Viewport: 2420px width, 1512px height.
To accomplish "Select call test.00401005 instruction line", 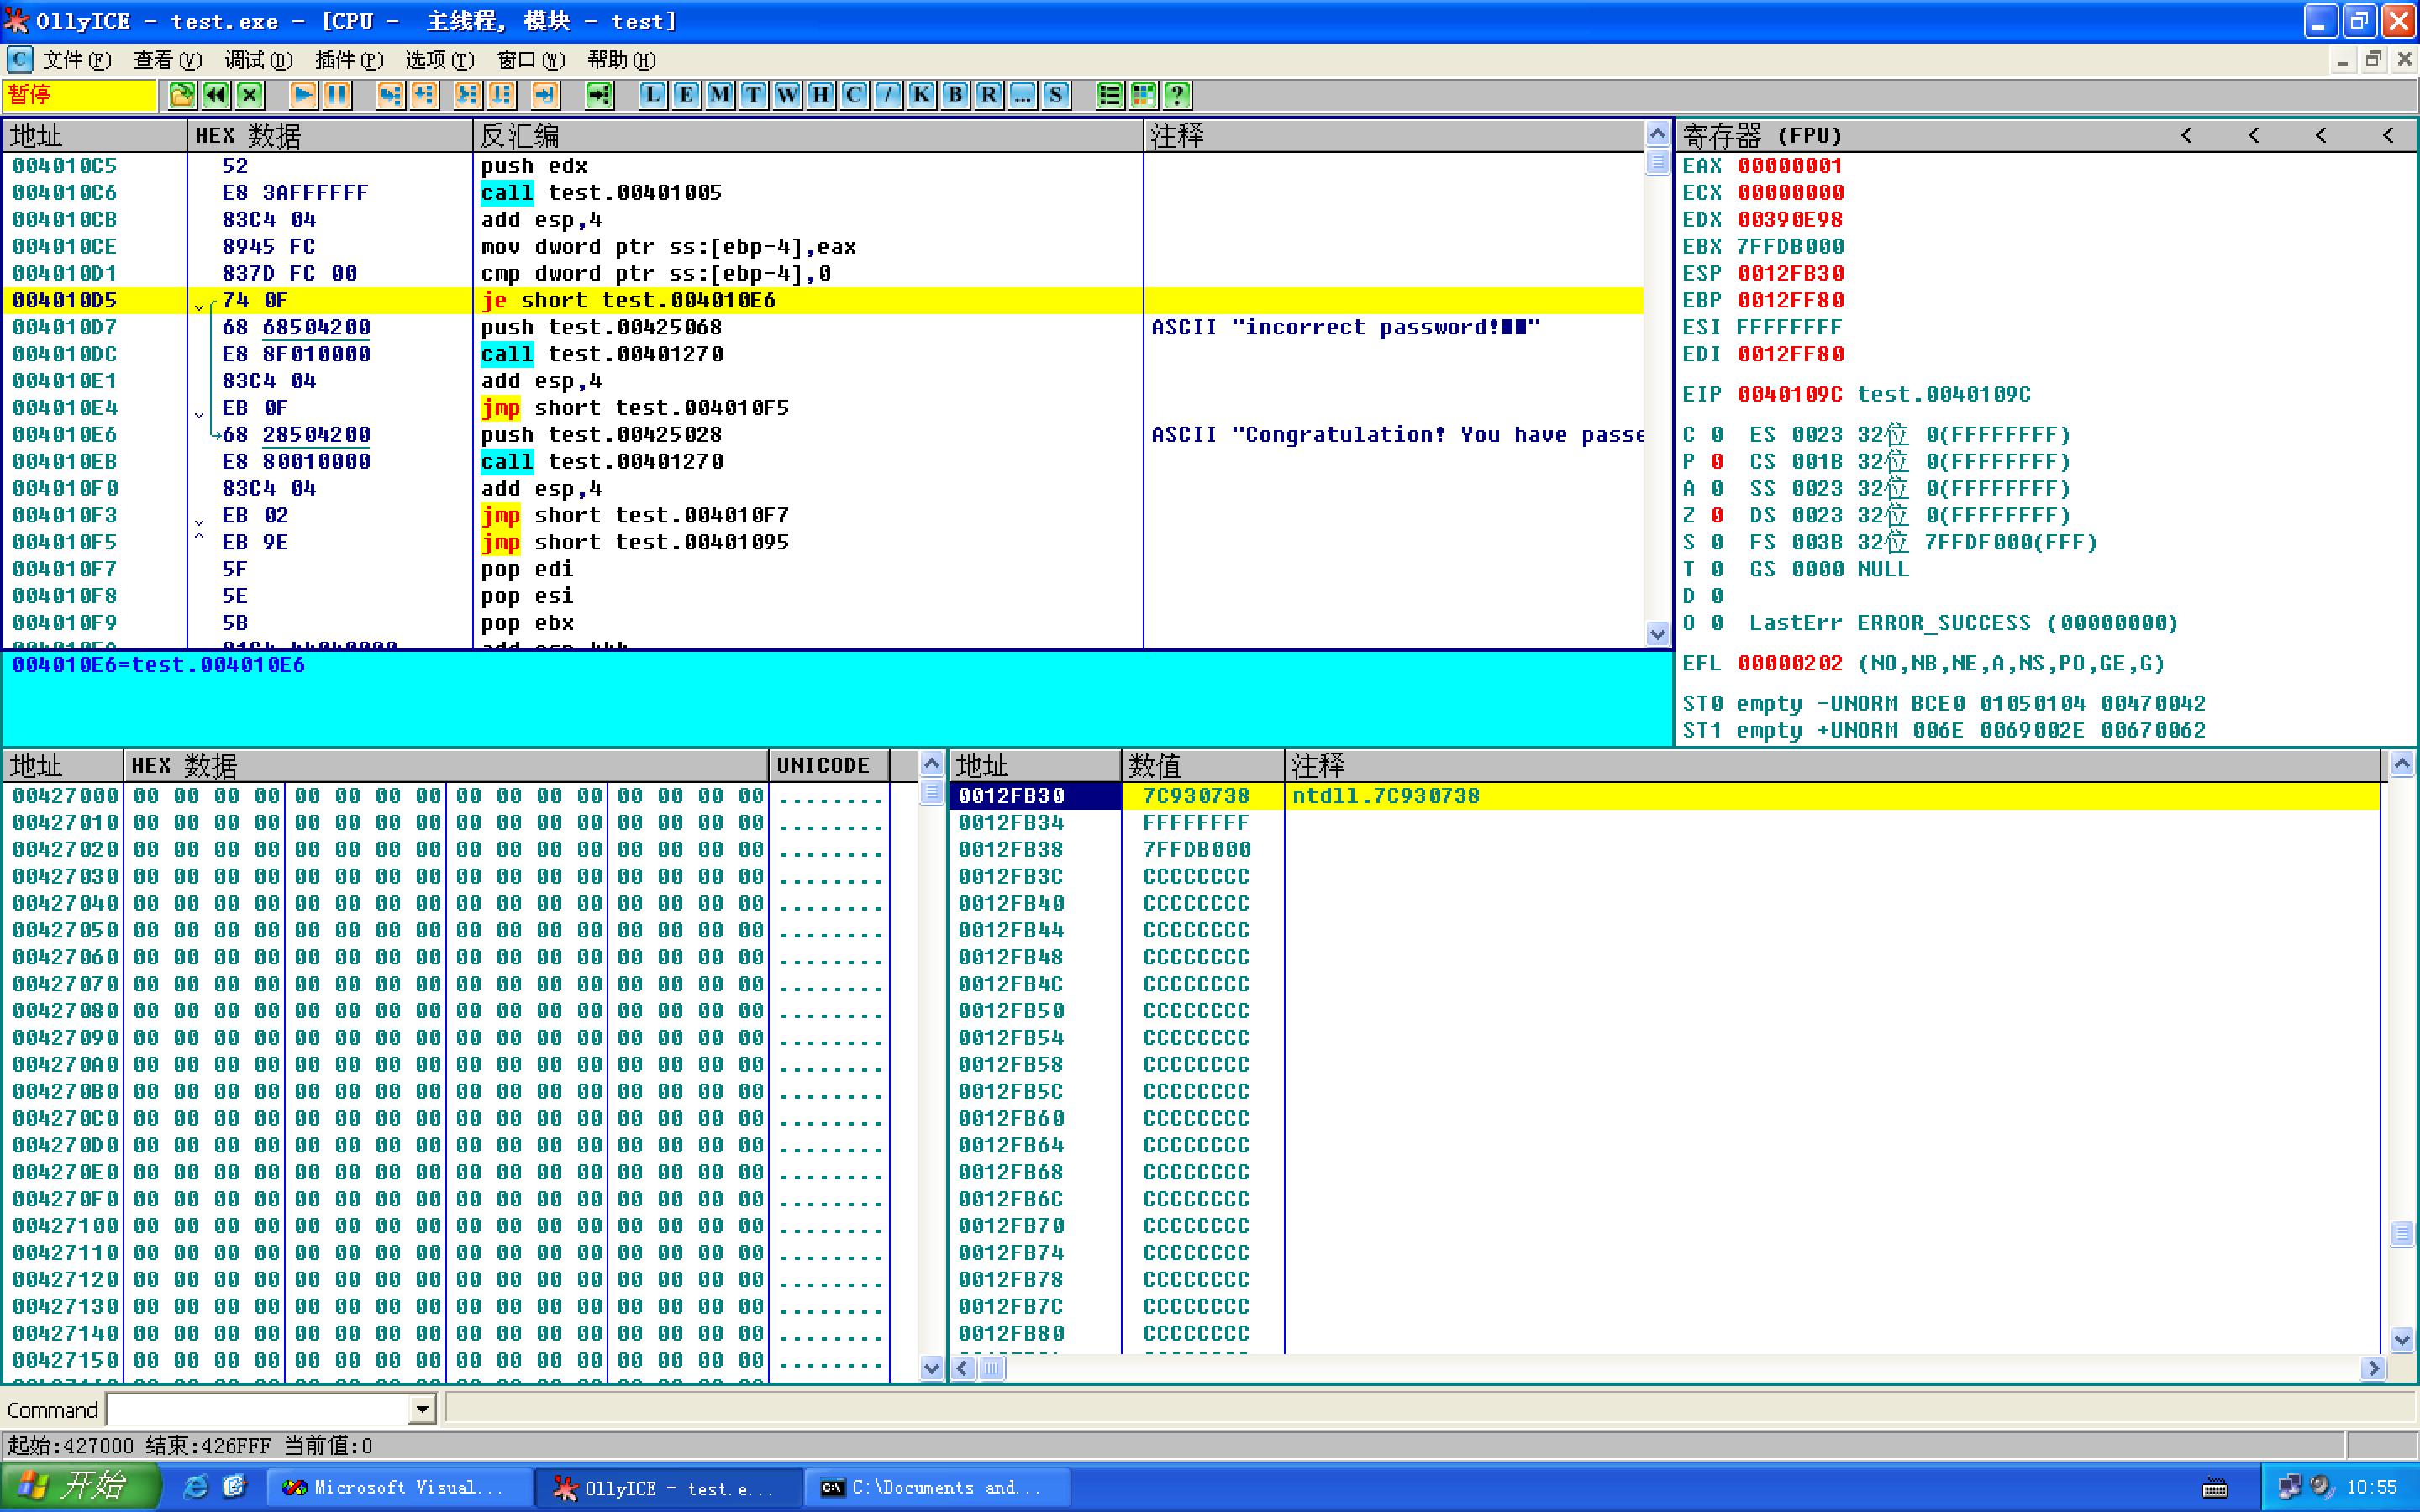I will click(822, 192).
